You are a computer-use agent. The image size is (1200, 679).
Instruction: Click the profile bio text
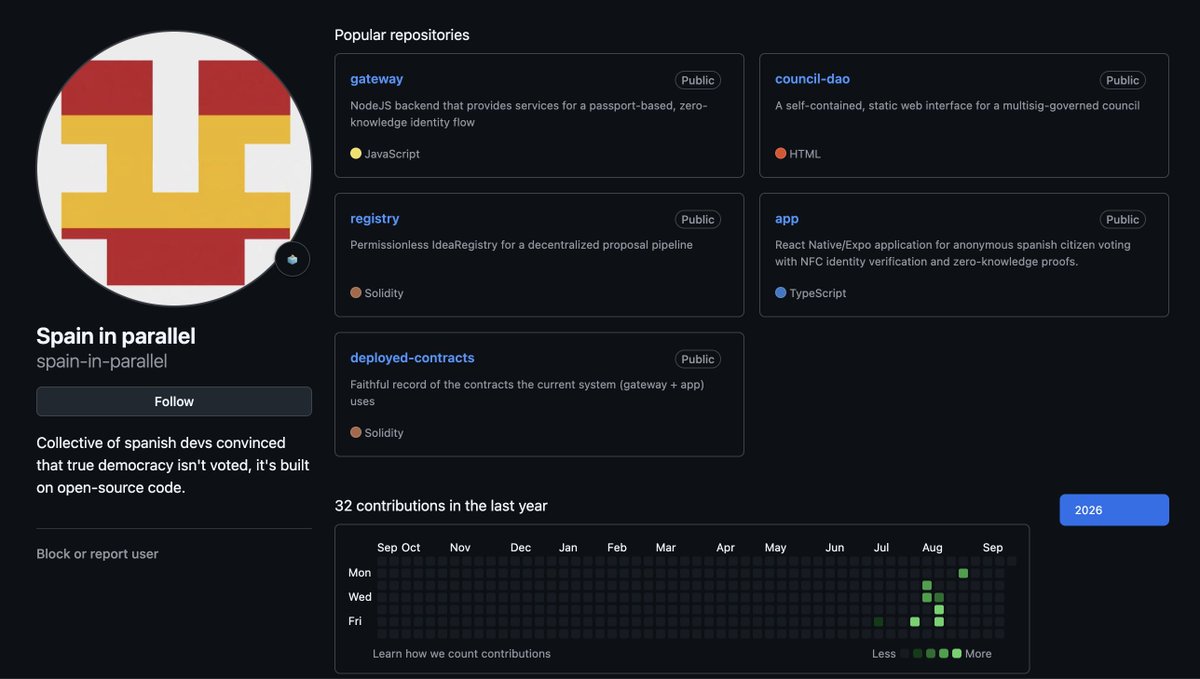(173, 465)
